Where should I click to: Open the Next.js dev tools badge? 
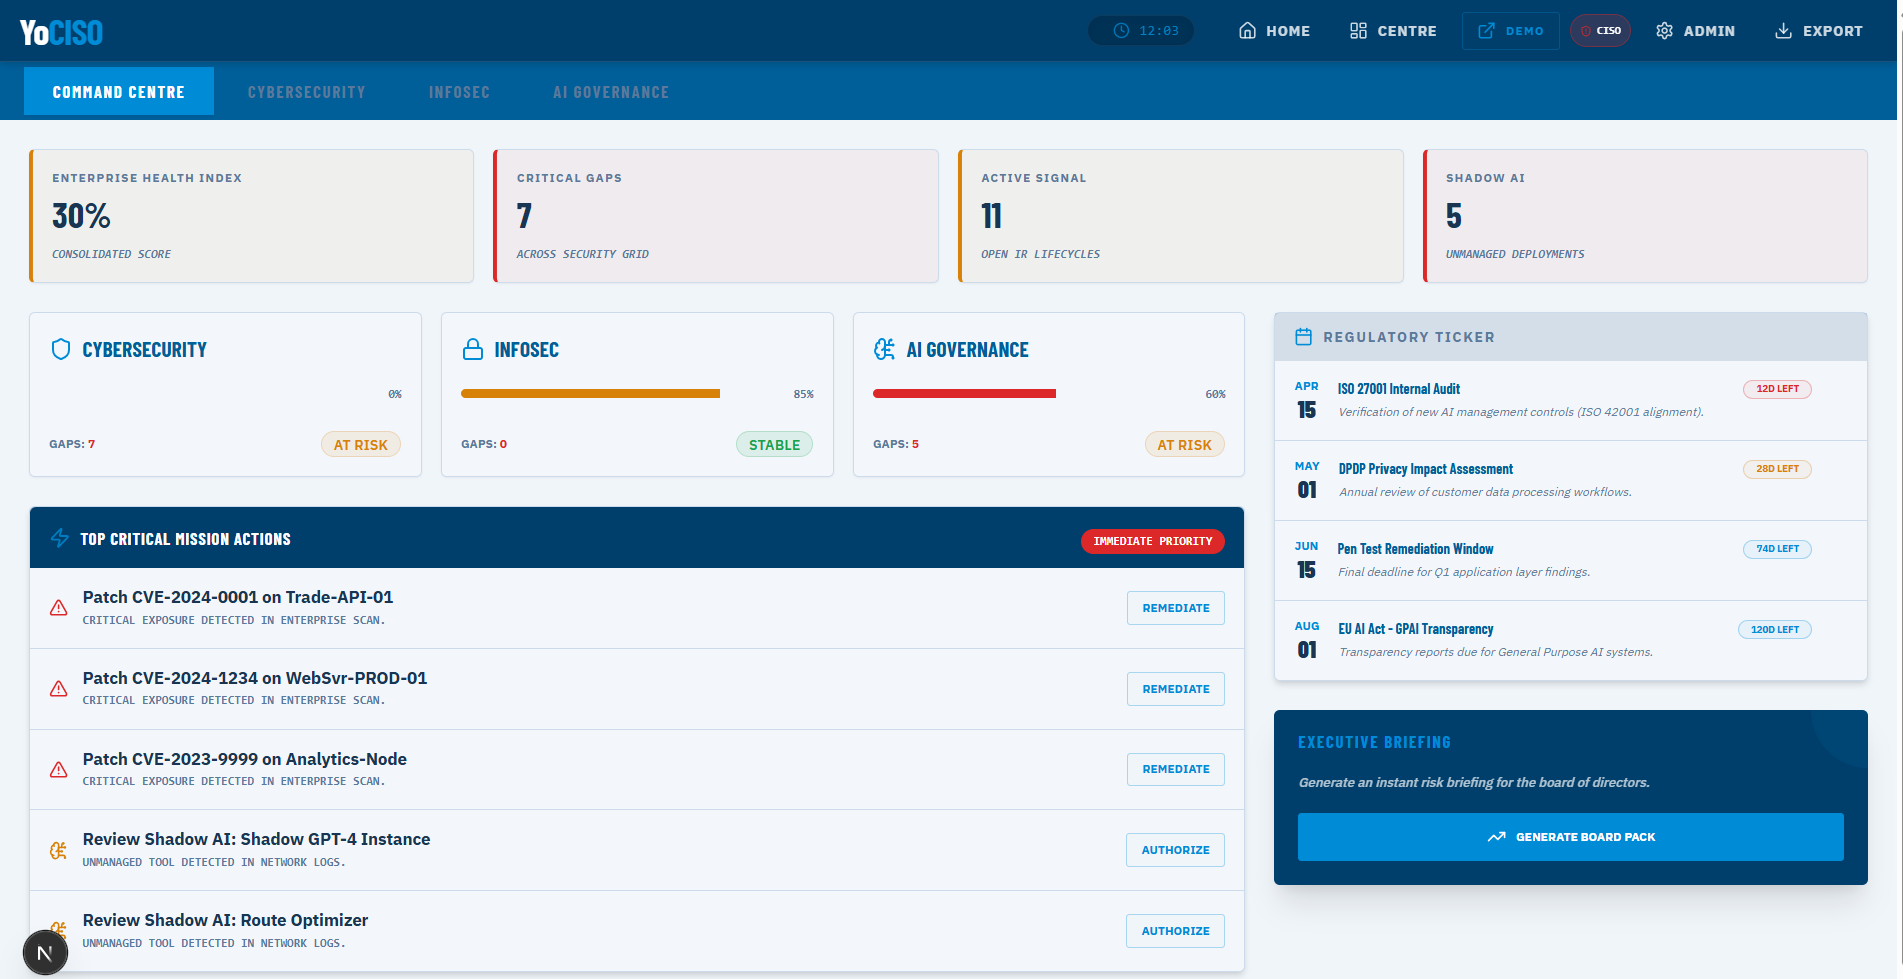pos(45,953)
